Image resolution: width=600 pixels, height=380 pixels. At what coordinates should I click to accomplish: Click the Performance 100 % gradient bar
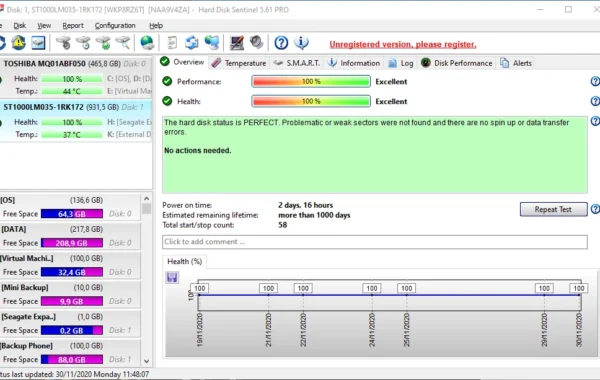(x=311, y=81)
